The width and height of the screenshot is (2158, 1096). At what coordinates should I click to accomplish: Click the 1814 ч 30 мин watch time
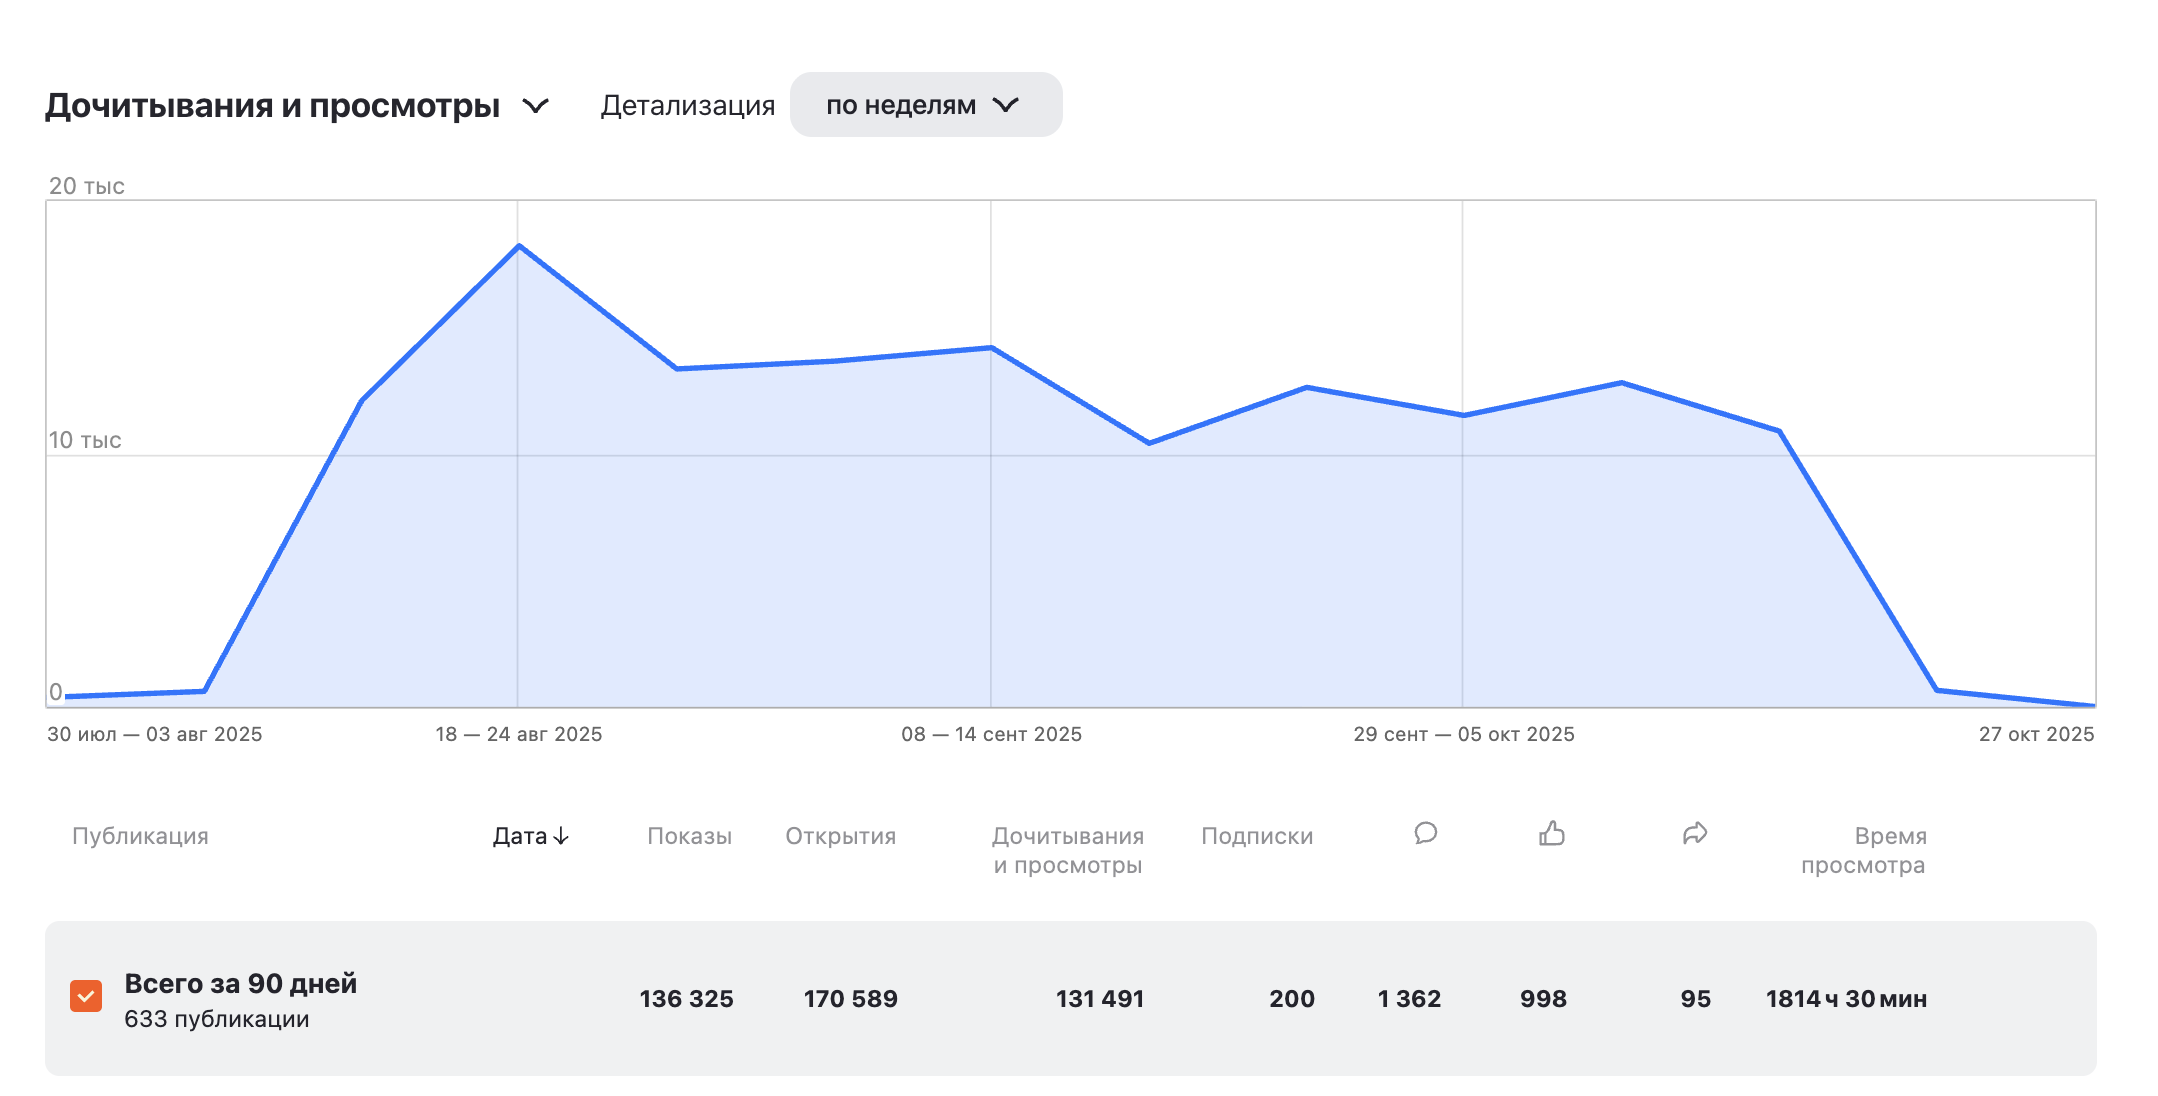click(x=1846, y=999)
